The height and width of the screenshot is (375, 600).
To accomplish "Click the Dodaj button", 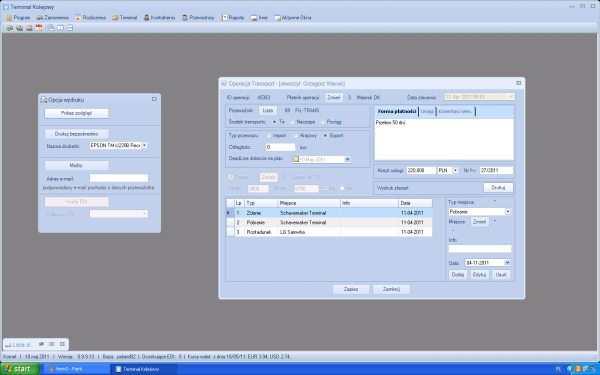I will (458, 275).
